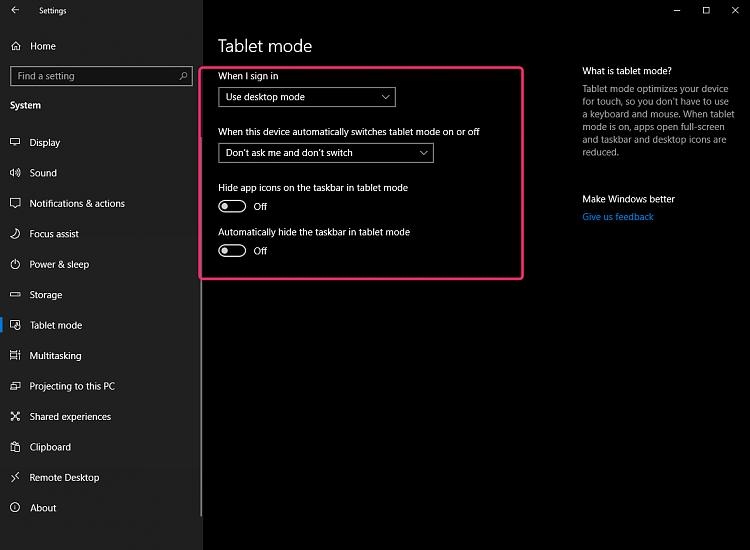Close the Settings window
This screenshot has height=550, width=750.
pos(735,10)
